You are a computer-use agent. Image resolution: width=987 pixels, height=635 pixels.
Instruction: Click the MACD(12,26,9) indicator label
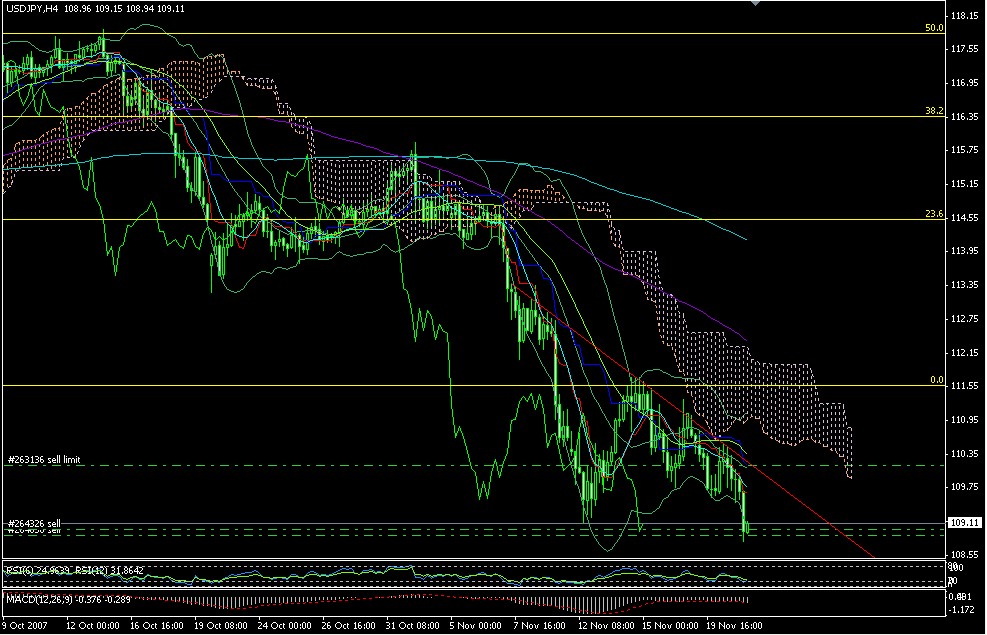click(x=68, y=599)
